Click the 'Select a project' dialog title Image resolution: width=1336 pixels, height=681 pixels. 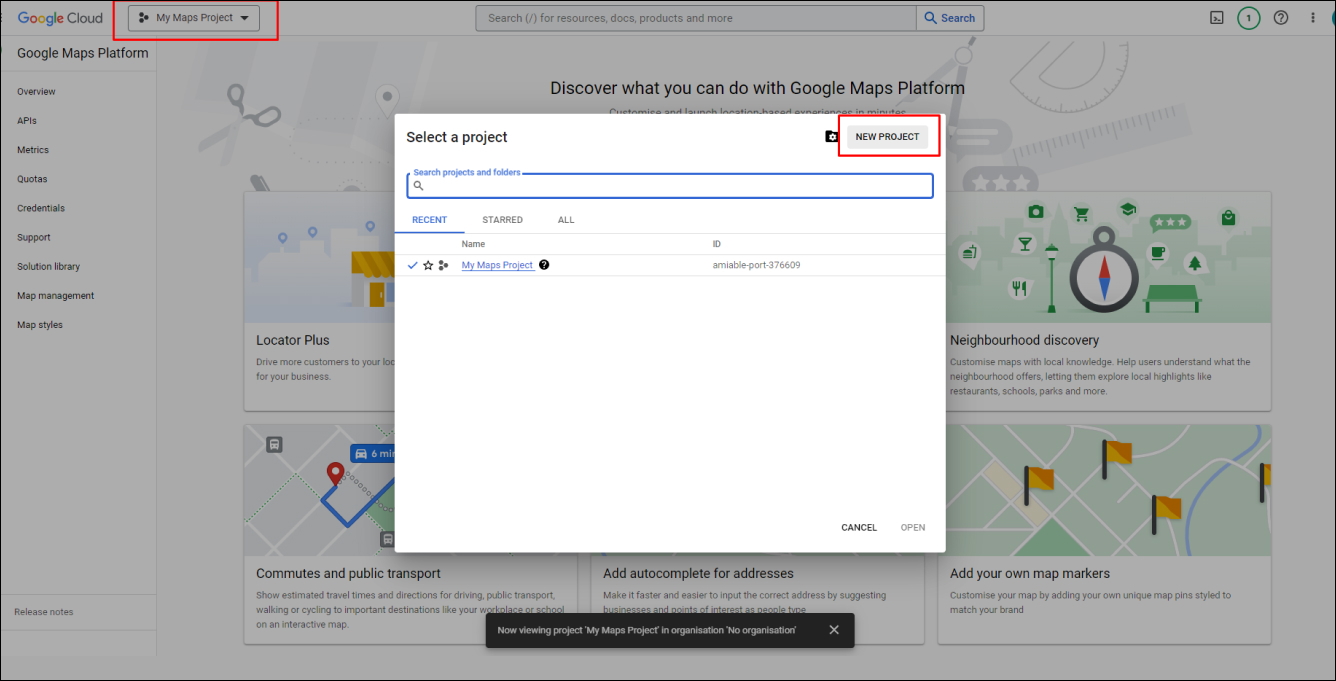457,137
